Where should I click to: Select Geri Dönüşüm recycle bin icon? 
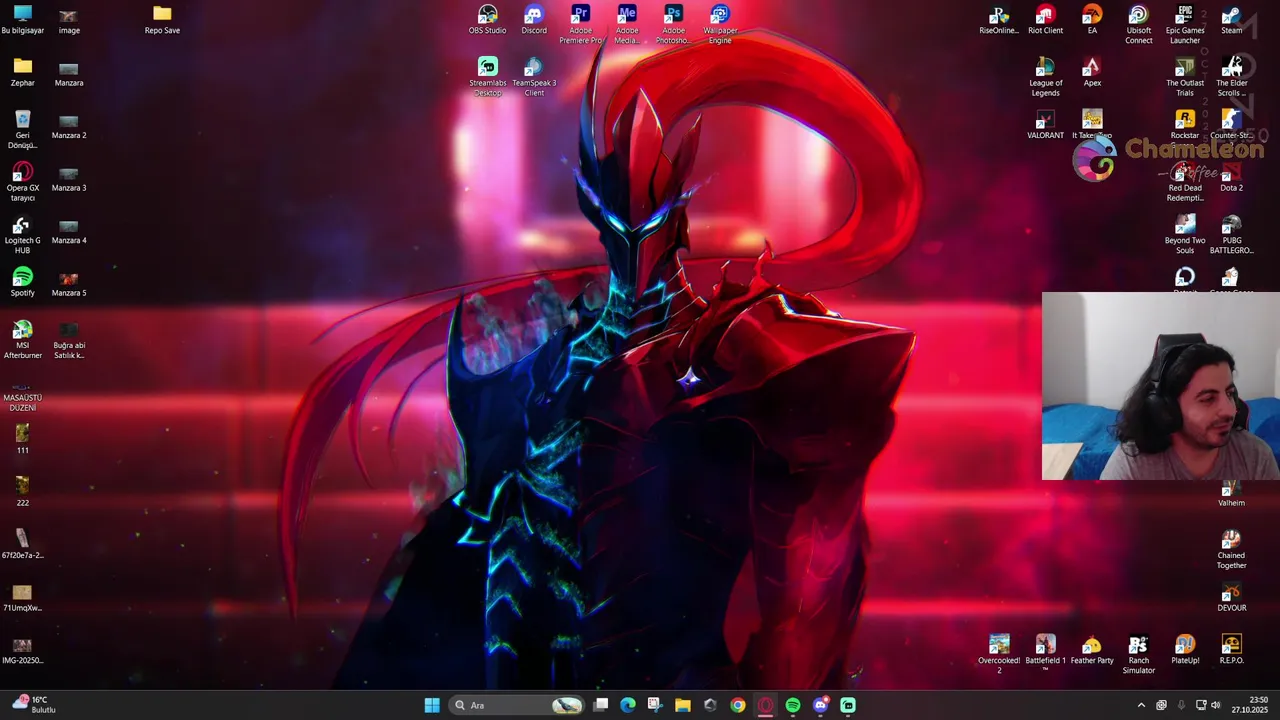pyautogui.click(x=22, y=129)
